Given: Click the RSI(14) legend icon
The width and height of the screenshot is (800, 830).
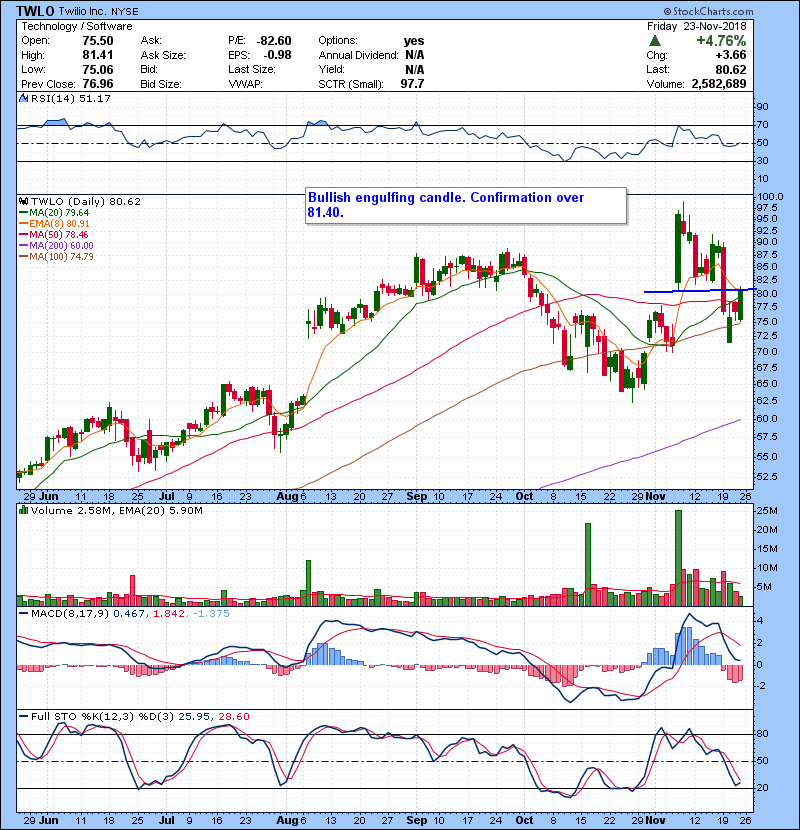Looking at the screenshot, I should (24, 99).
